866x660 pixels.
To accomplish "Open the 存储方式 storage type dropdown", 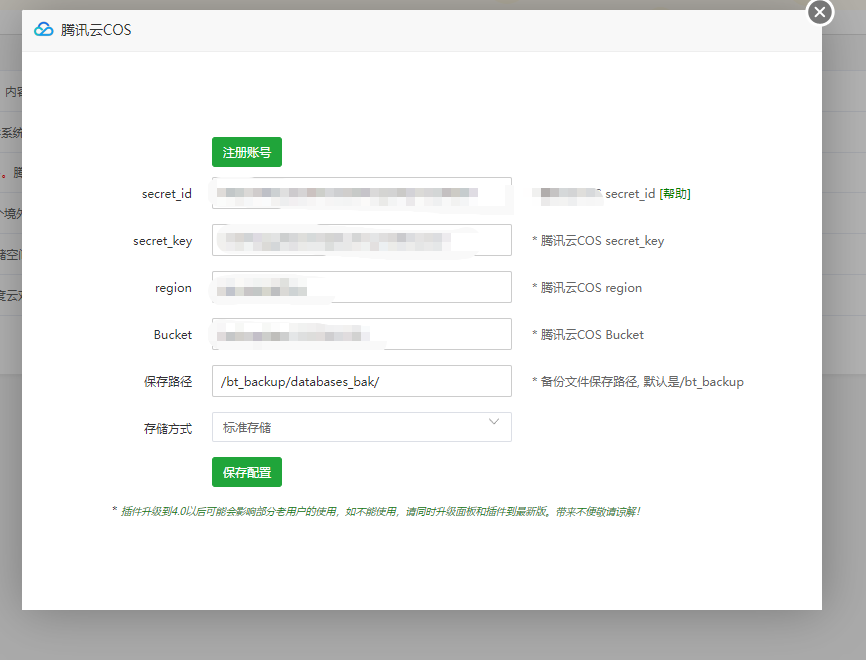I will [x=360, y=426].
